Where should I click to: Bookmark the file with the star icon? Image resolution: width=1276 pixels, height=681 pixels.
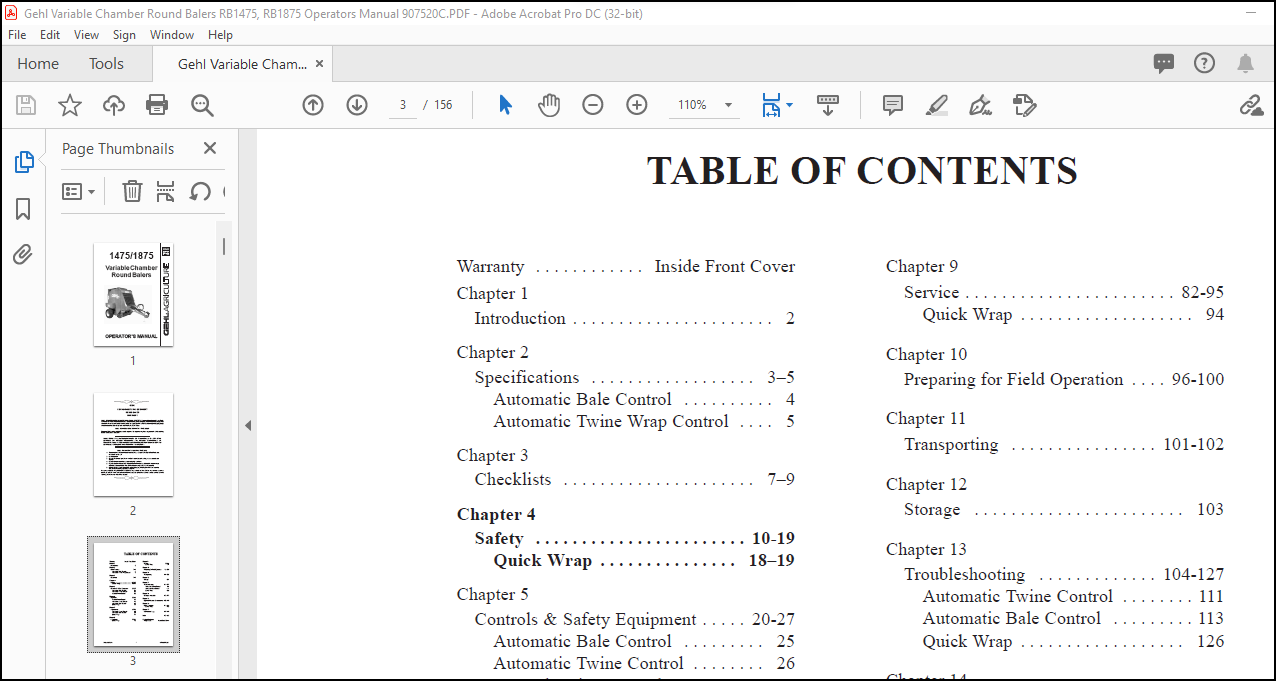tap(70, 105)
